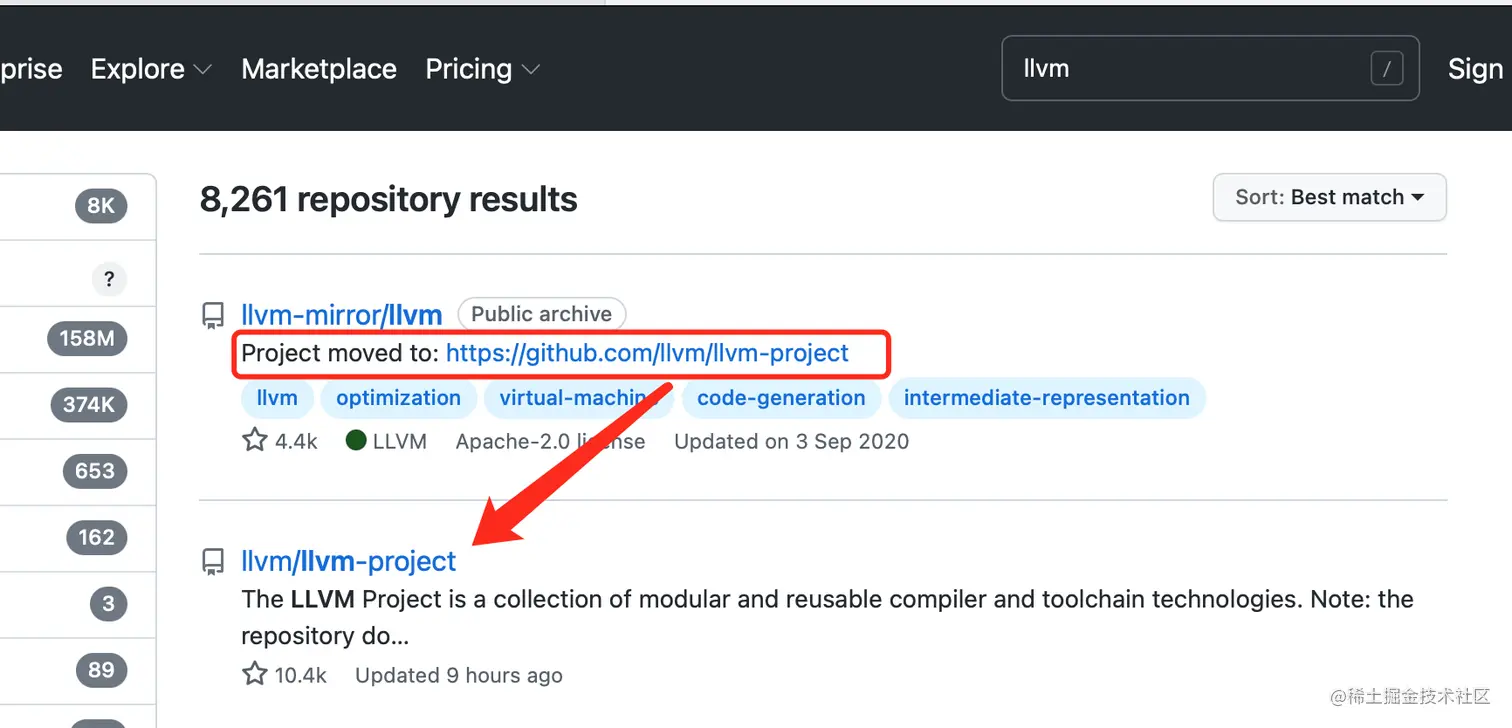Click the star icon next to the 4.4k count
This screenshot has height=728, width=1512.
pyautogui.click(x=254, y=440)
